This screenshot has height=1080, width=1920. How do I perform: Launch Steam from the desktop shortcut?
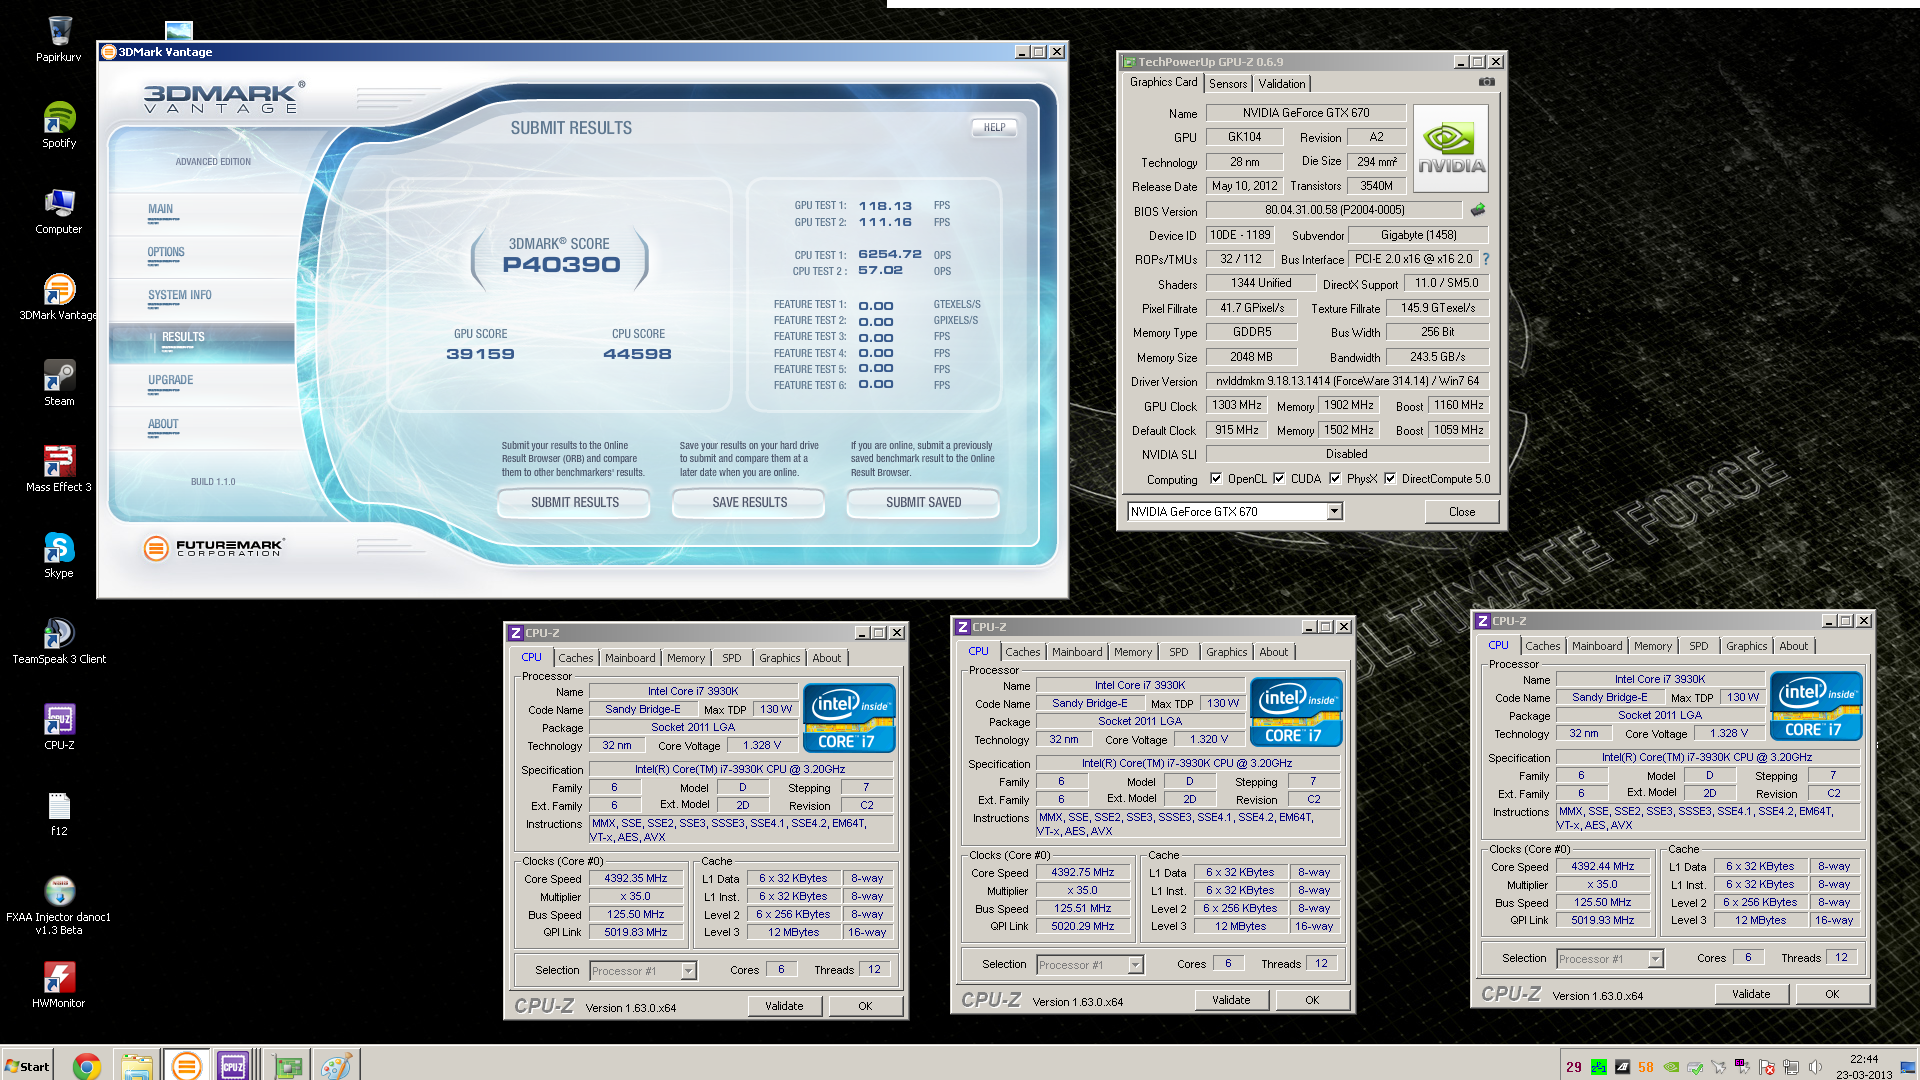pos(59,382)
